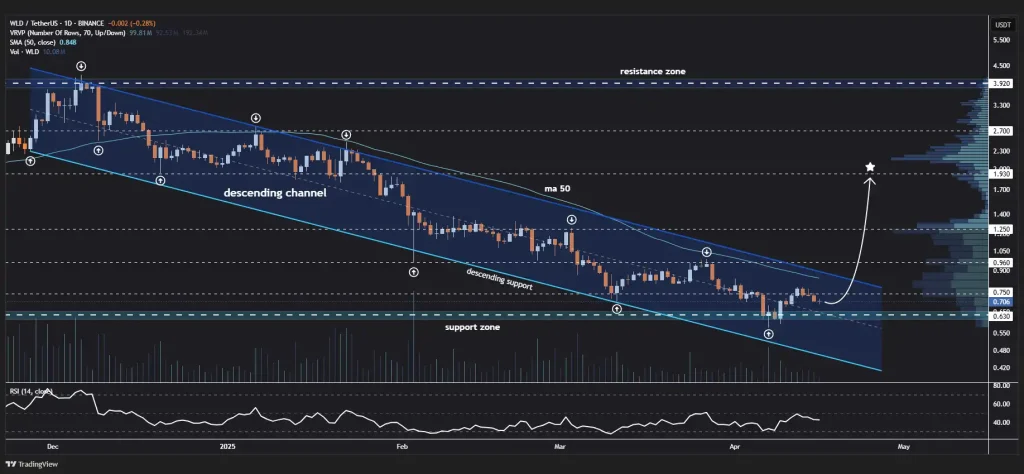Screen dimensions: 1024x474
Task: Select down-arrow marker above the December peak candle
Action: 80,66
